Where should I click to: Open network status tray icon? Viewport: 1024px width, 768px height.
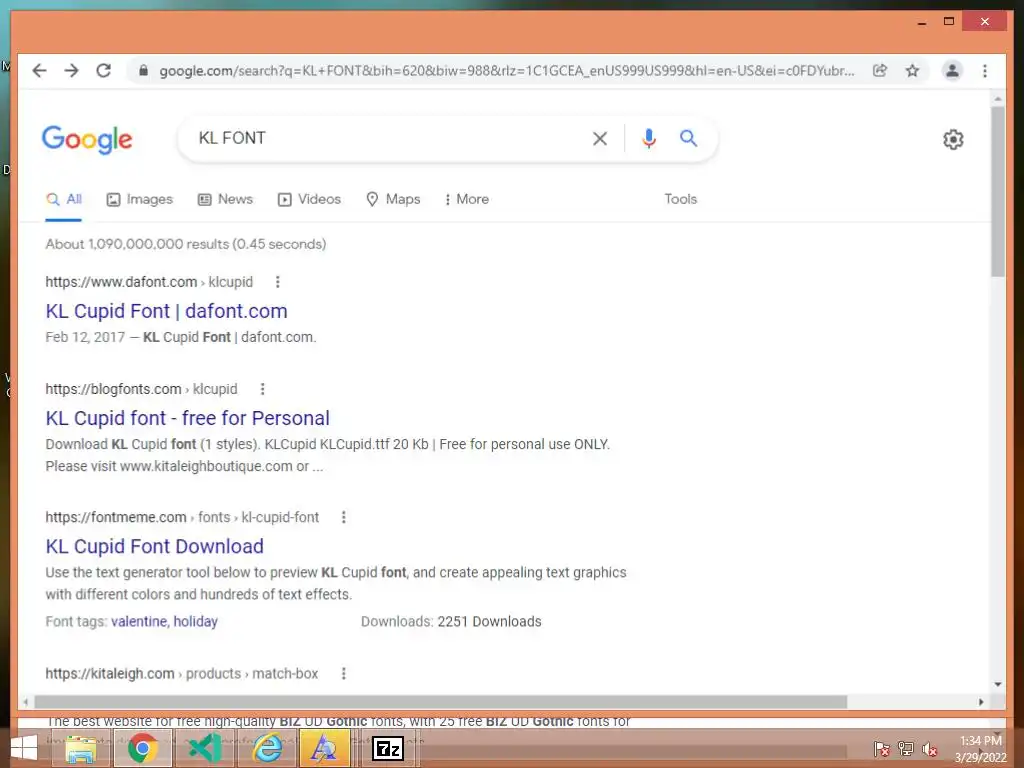905,749
